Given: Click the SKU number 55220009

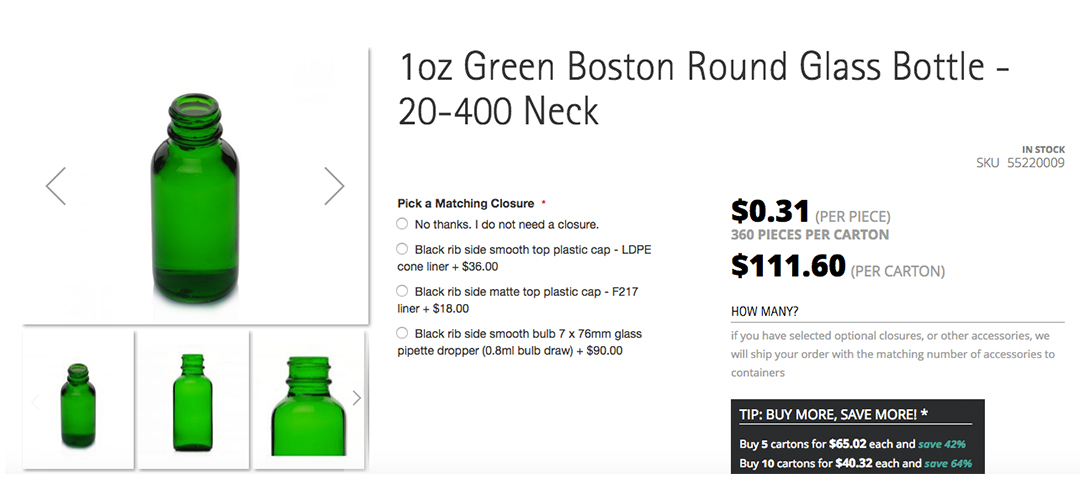Looking at the screenshot, I should 1035,163.
